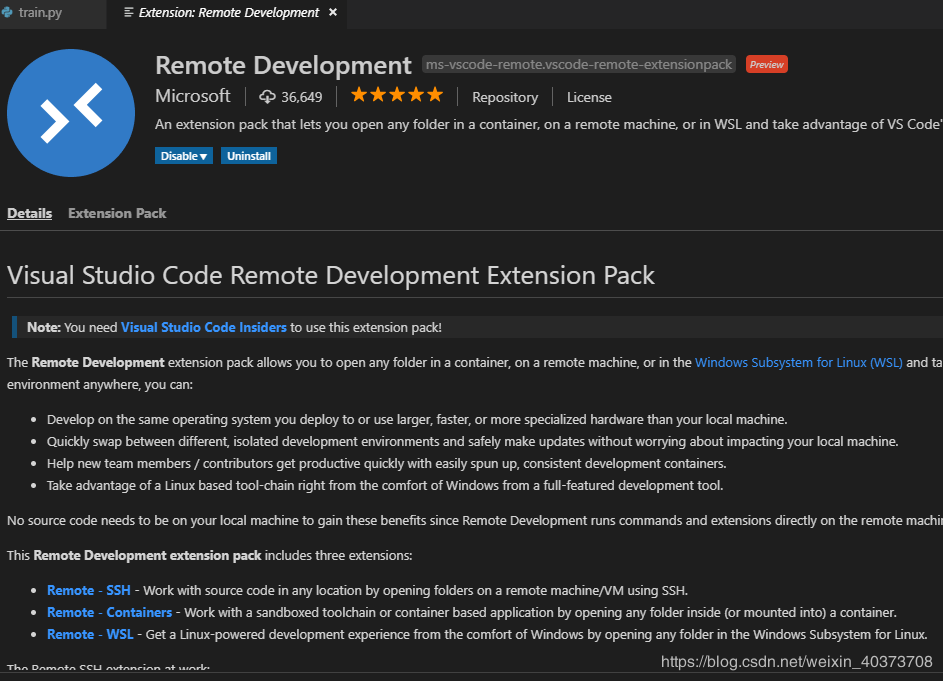This screenshot has height=681, width=943.
Task: Click the 'Develop on the same operating system' bullet
Action: tap(417, 419)
